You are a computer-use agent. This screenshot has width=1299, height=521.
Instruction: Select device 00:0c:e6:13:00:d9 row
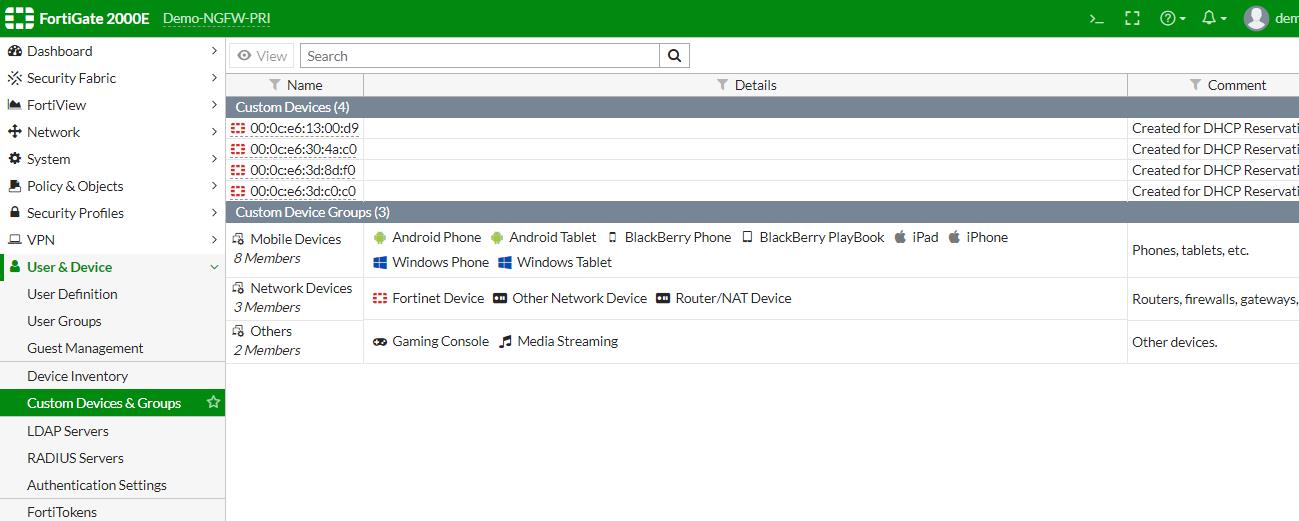pyautogui.click(x=762, y=128)
